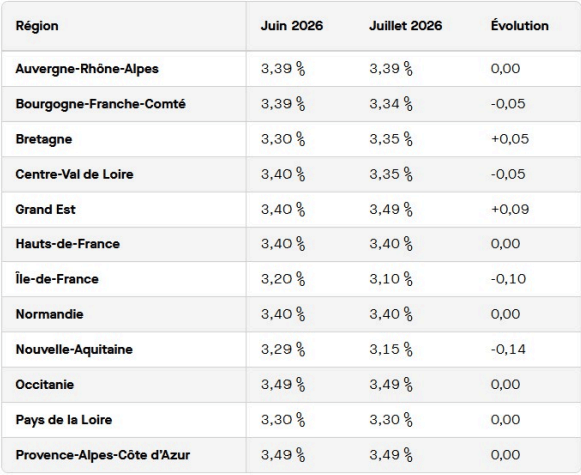Viewport: 581px width, 475px height.
Task: Select the Évolution column header
Action: 519,26
